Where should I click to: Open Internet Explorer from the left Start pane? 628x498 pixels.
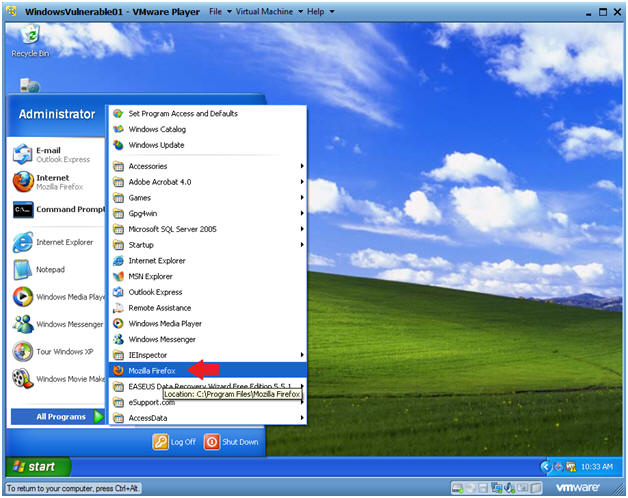click(22, 242)
